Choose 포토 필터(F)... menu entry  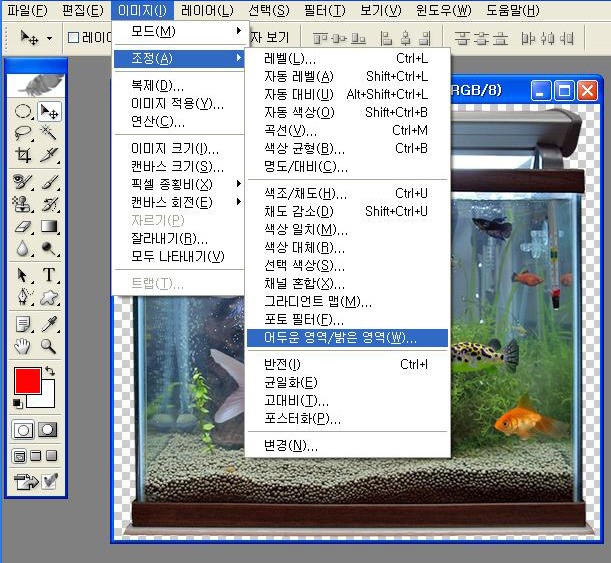[347, 319]
